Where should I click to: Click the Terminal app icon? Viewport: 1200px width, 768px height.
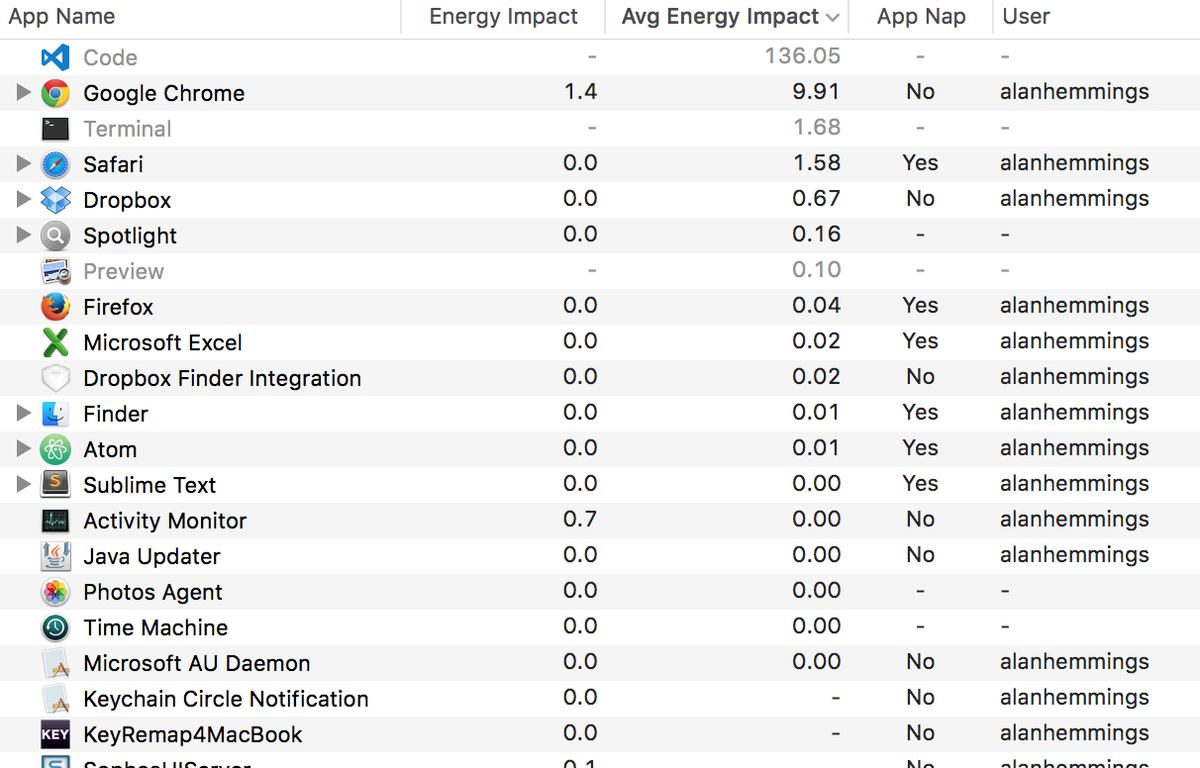(55, 129)
